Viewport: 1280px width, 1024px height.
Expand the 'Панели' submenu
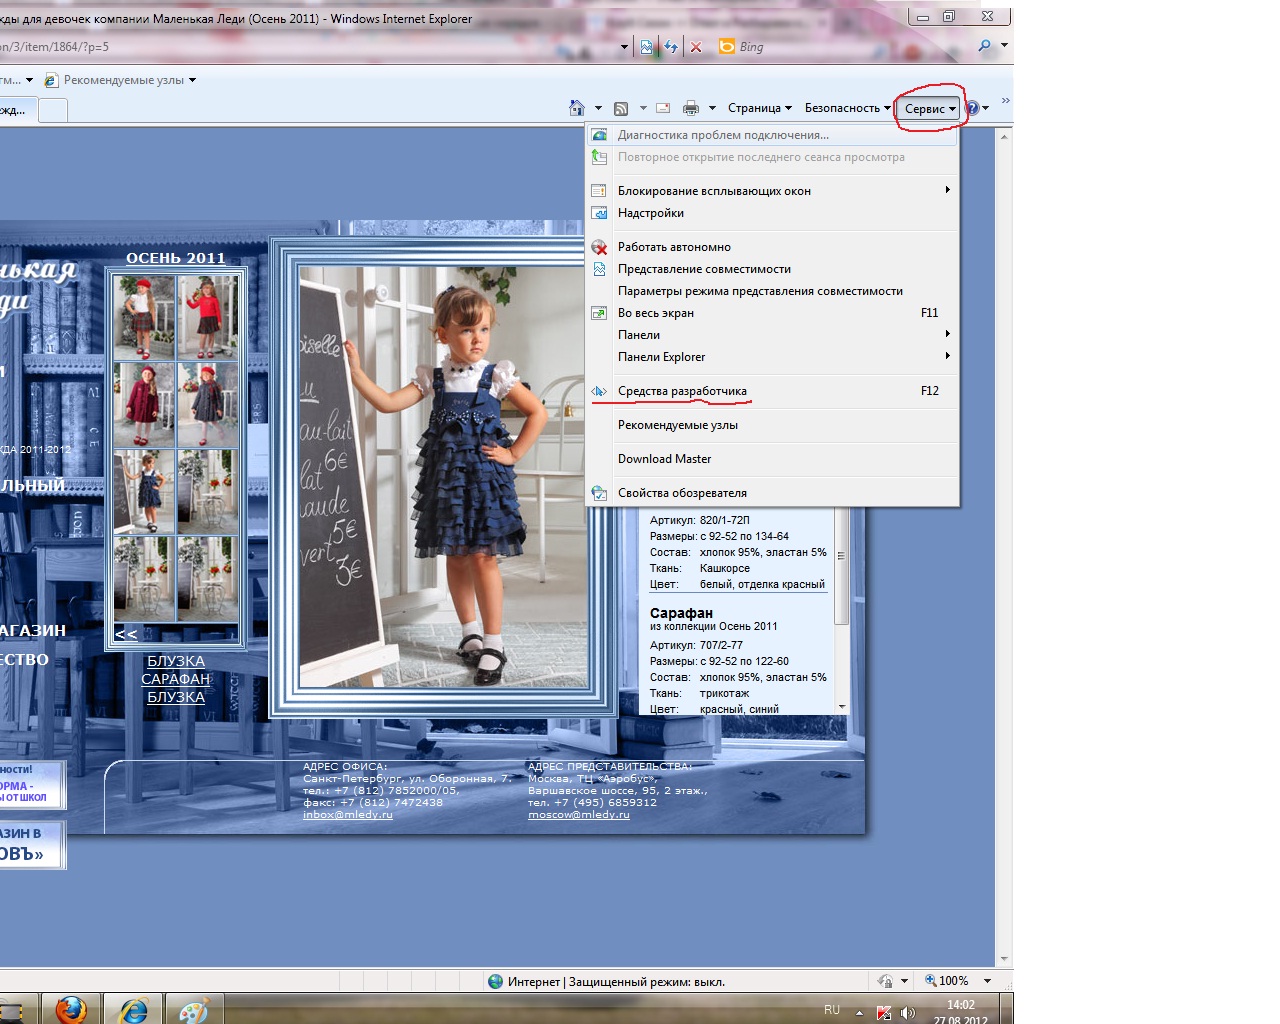[x=639, y=335]
